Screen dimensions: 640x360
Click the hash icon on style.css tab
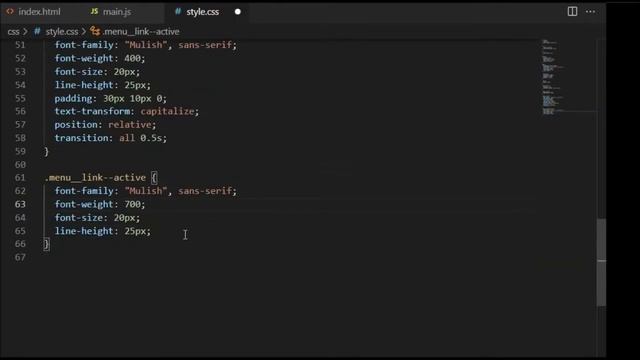click(178, 11)
